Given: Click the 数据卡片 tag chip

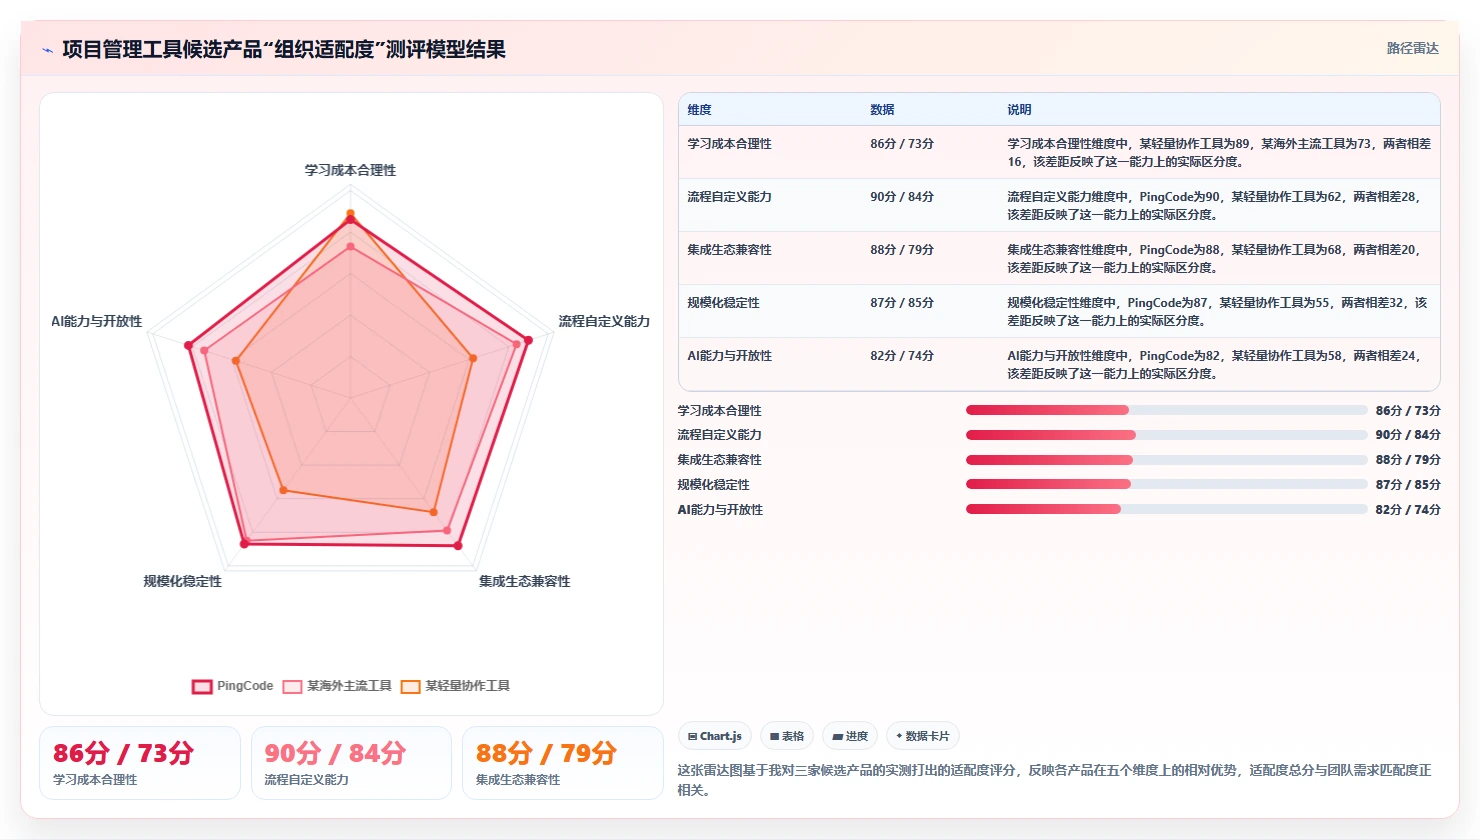Looking at the screenshot, I should click(x=922, y=736).
